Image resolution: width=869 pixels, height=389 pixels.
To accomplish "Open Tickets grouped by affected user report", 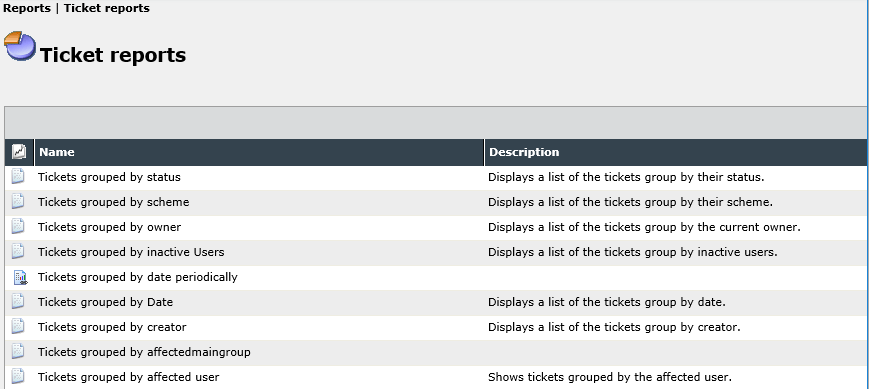I will (x=129, y=377).
